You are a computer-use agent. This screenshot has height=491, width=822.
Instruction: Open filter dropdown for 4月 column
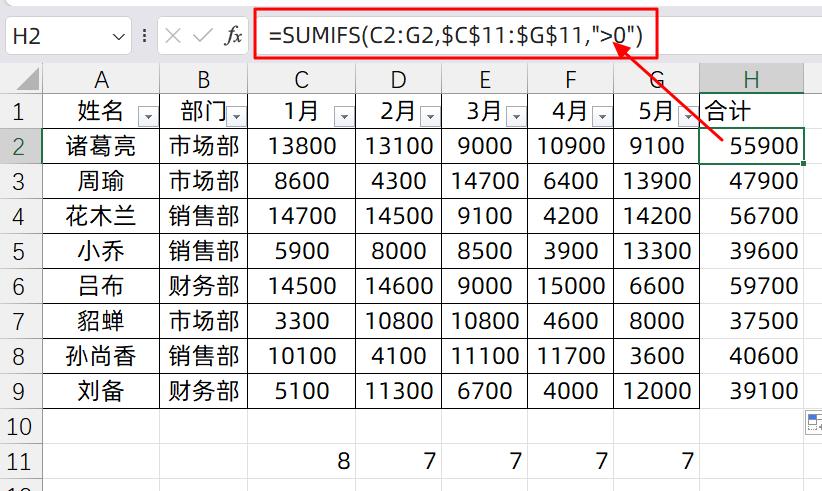602,116
